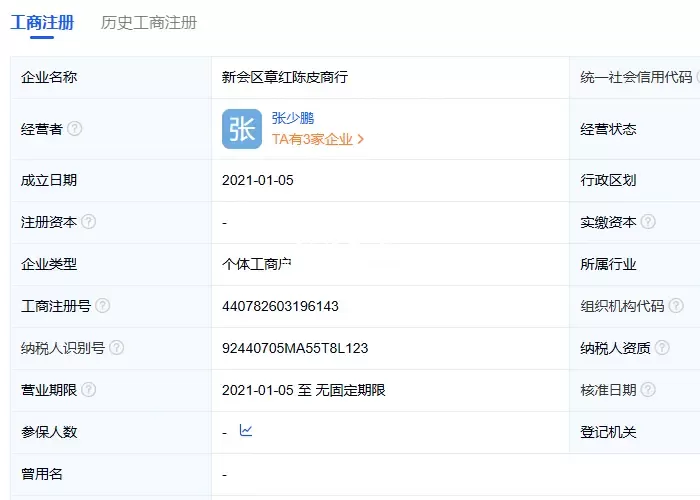Show the tooltip icon beside 工商注册号
The image size is (700, 500).
point(103,306)
